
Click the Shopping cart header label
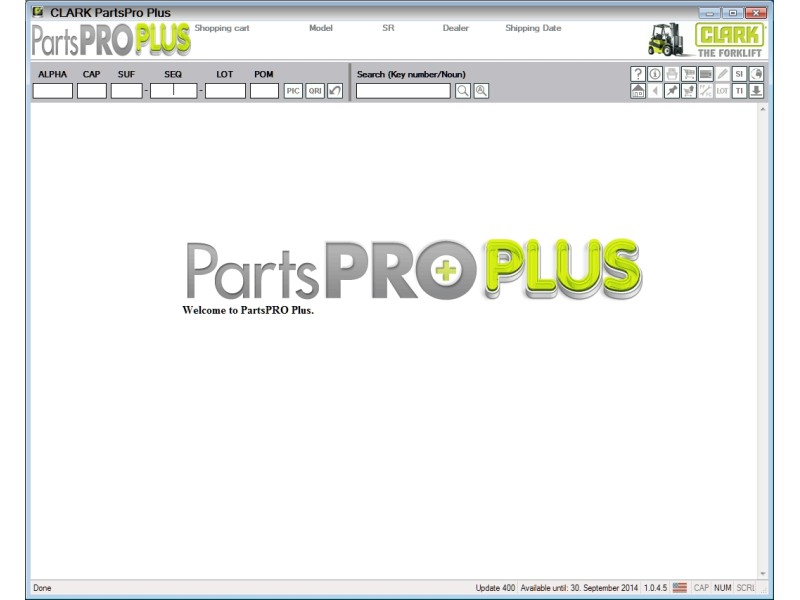222,28
